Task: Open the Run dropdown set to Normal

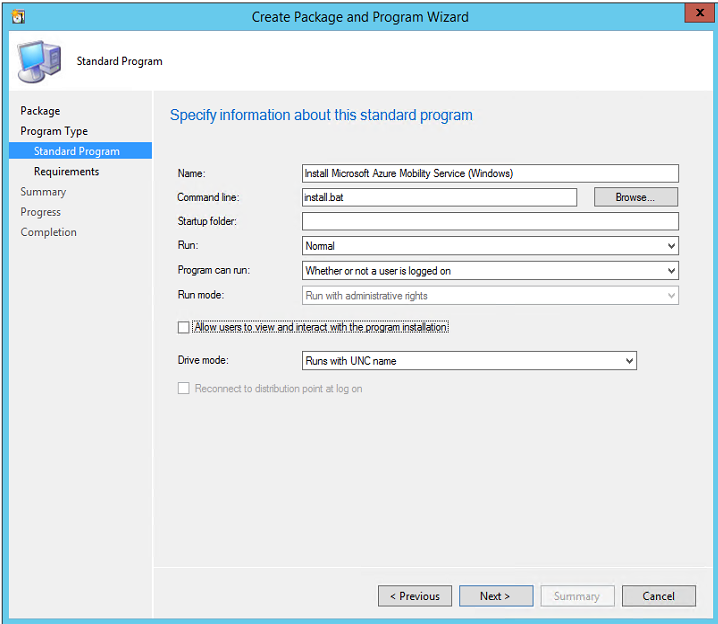Action: coord(490,246)
